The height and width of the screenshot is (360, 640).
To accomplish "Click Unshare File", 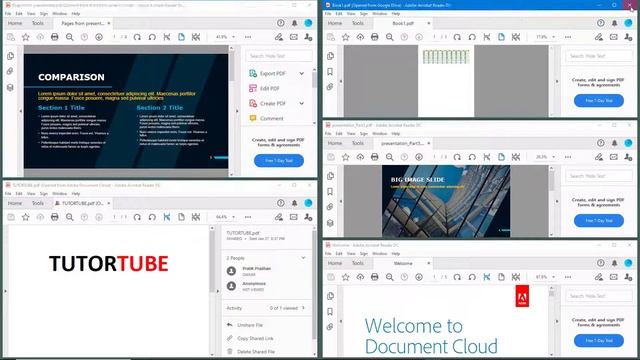I will coord(250,325).
